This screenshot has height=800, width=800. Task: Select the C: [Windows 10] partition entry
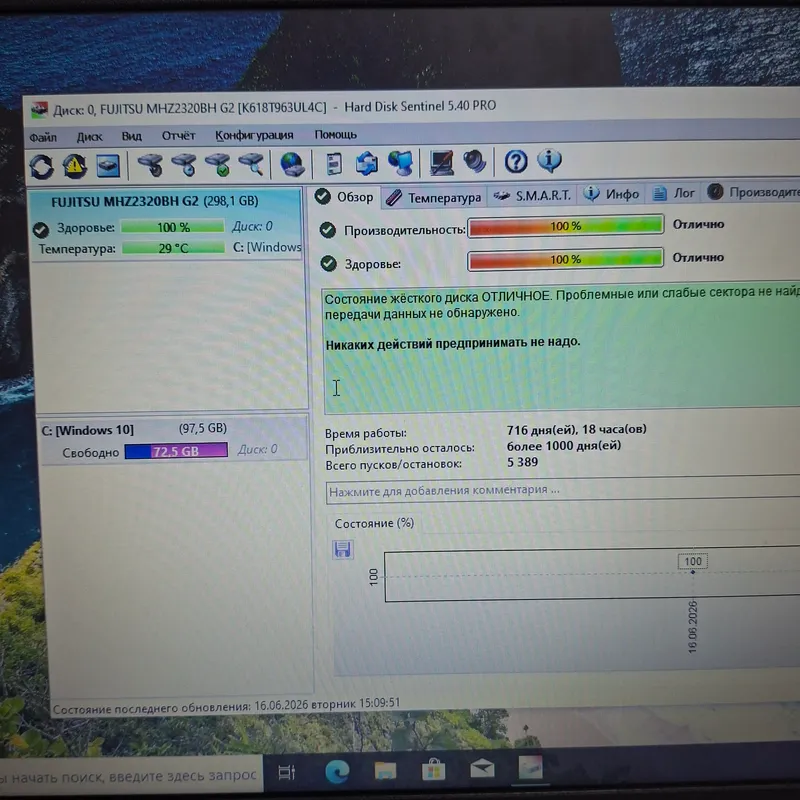pos(173,440)
